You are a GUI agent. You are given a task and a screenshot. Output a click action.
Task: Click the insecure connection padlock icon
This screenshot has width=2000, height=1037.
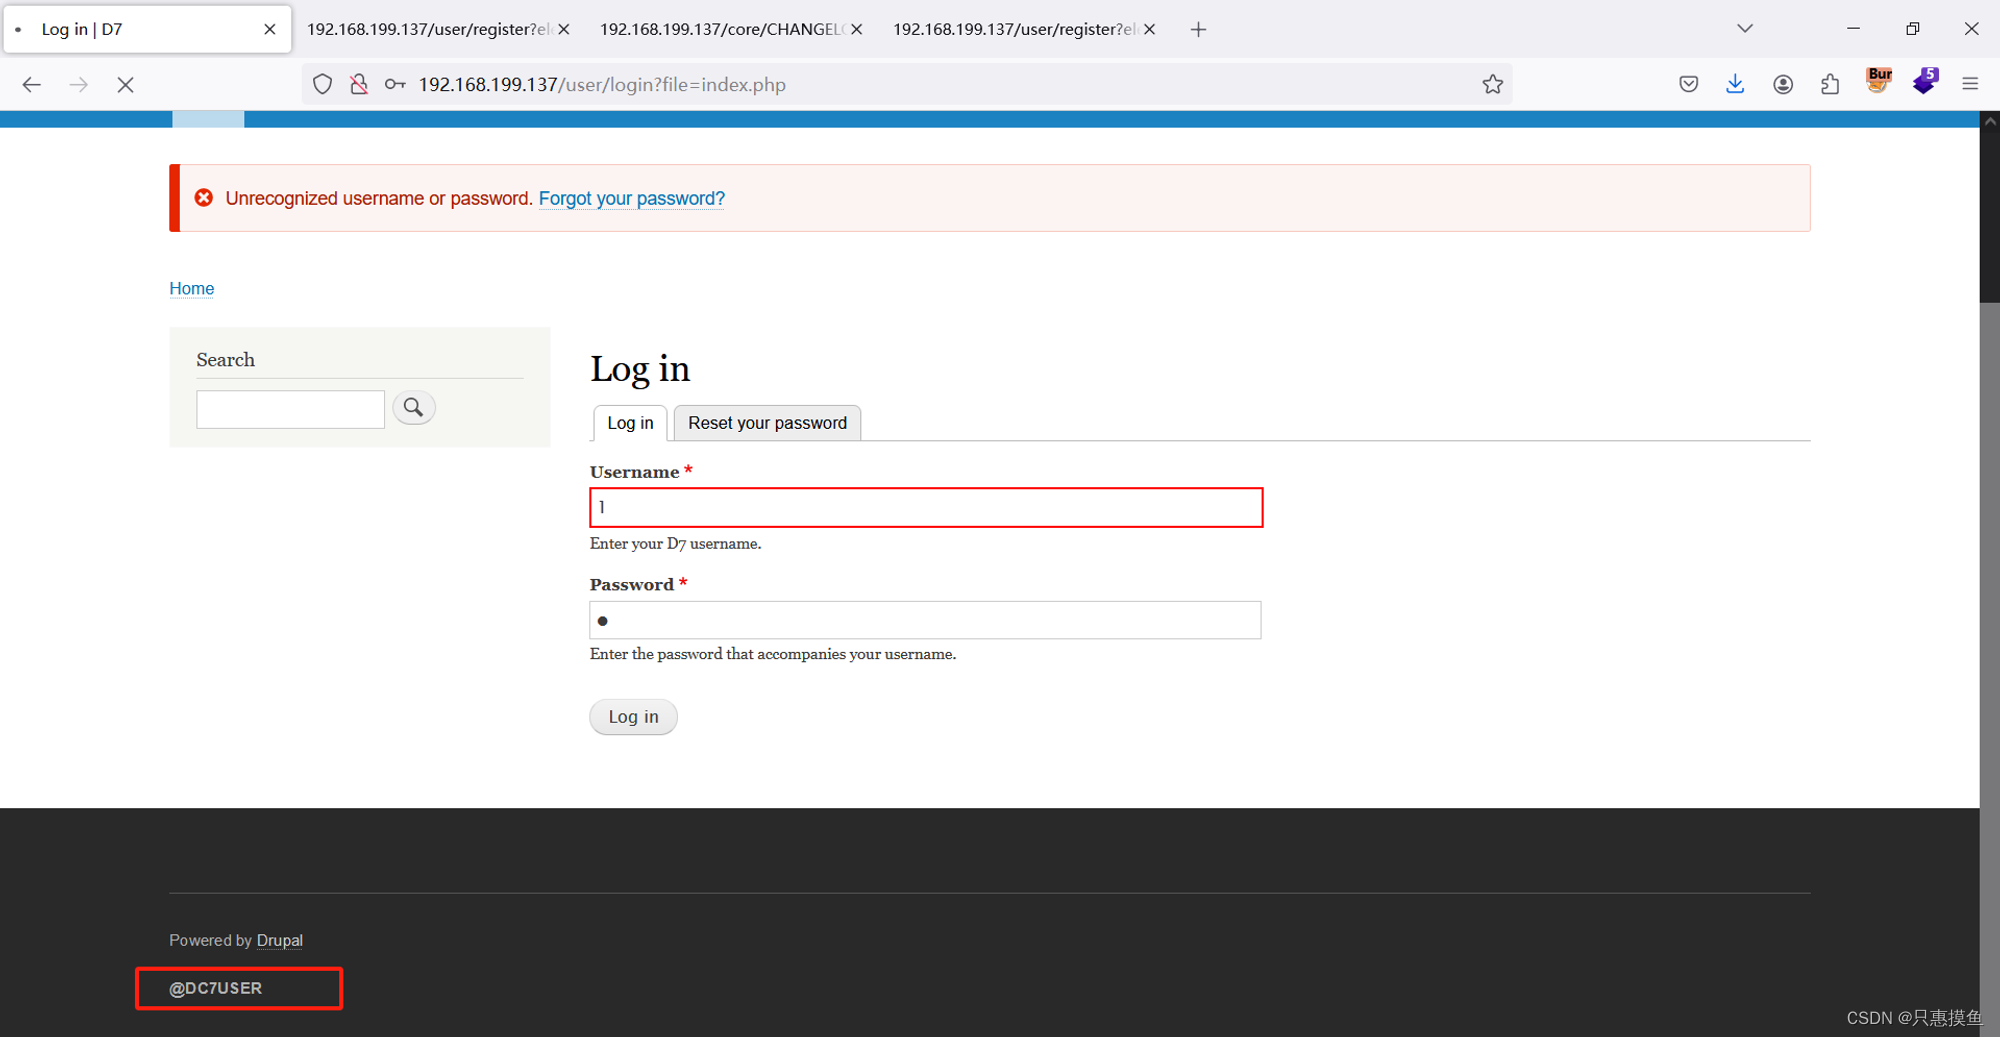tap(359, 85)
